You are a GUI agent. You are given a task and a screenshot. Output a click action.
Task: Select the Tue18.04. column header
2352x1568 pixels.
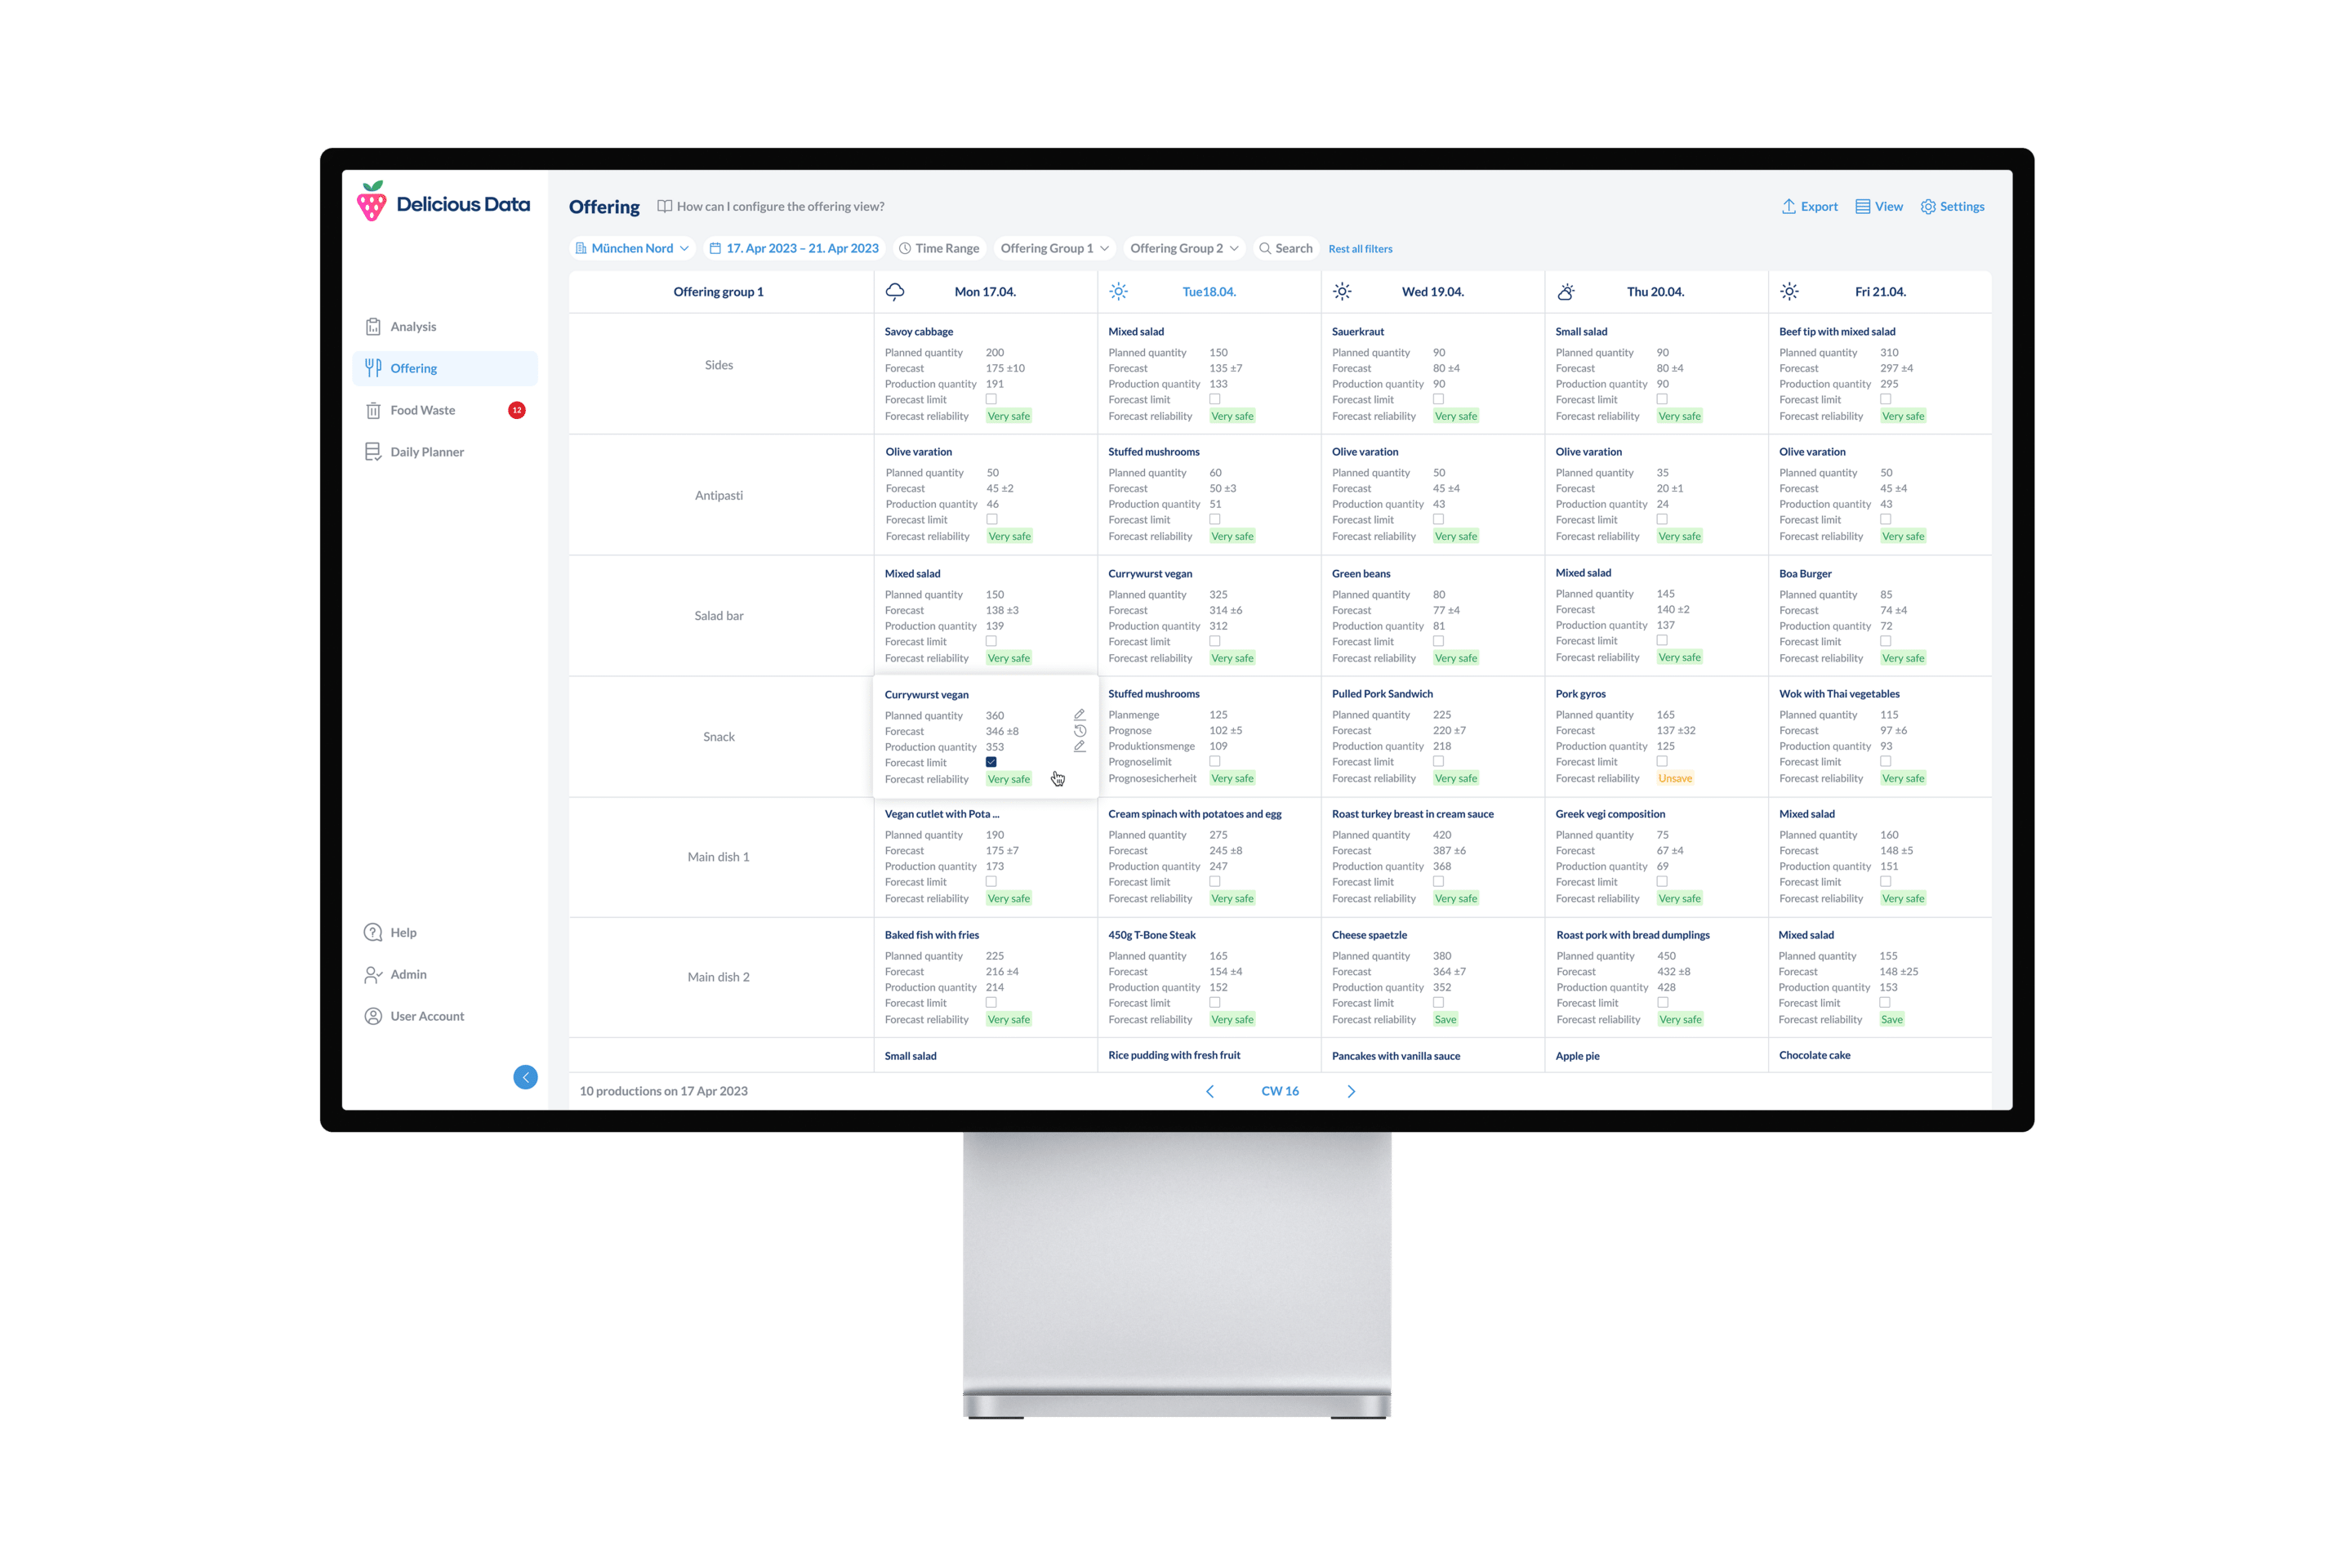tap(1209, 292)
